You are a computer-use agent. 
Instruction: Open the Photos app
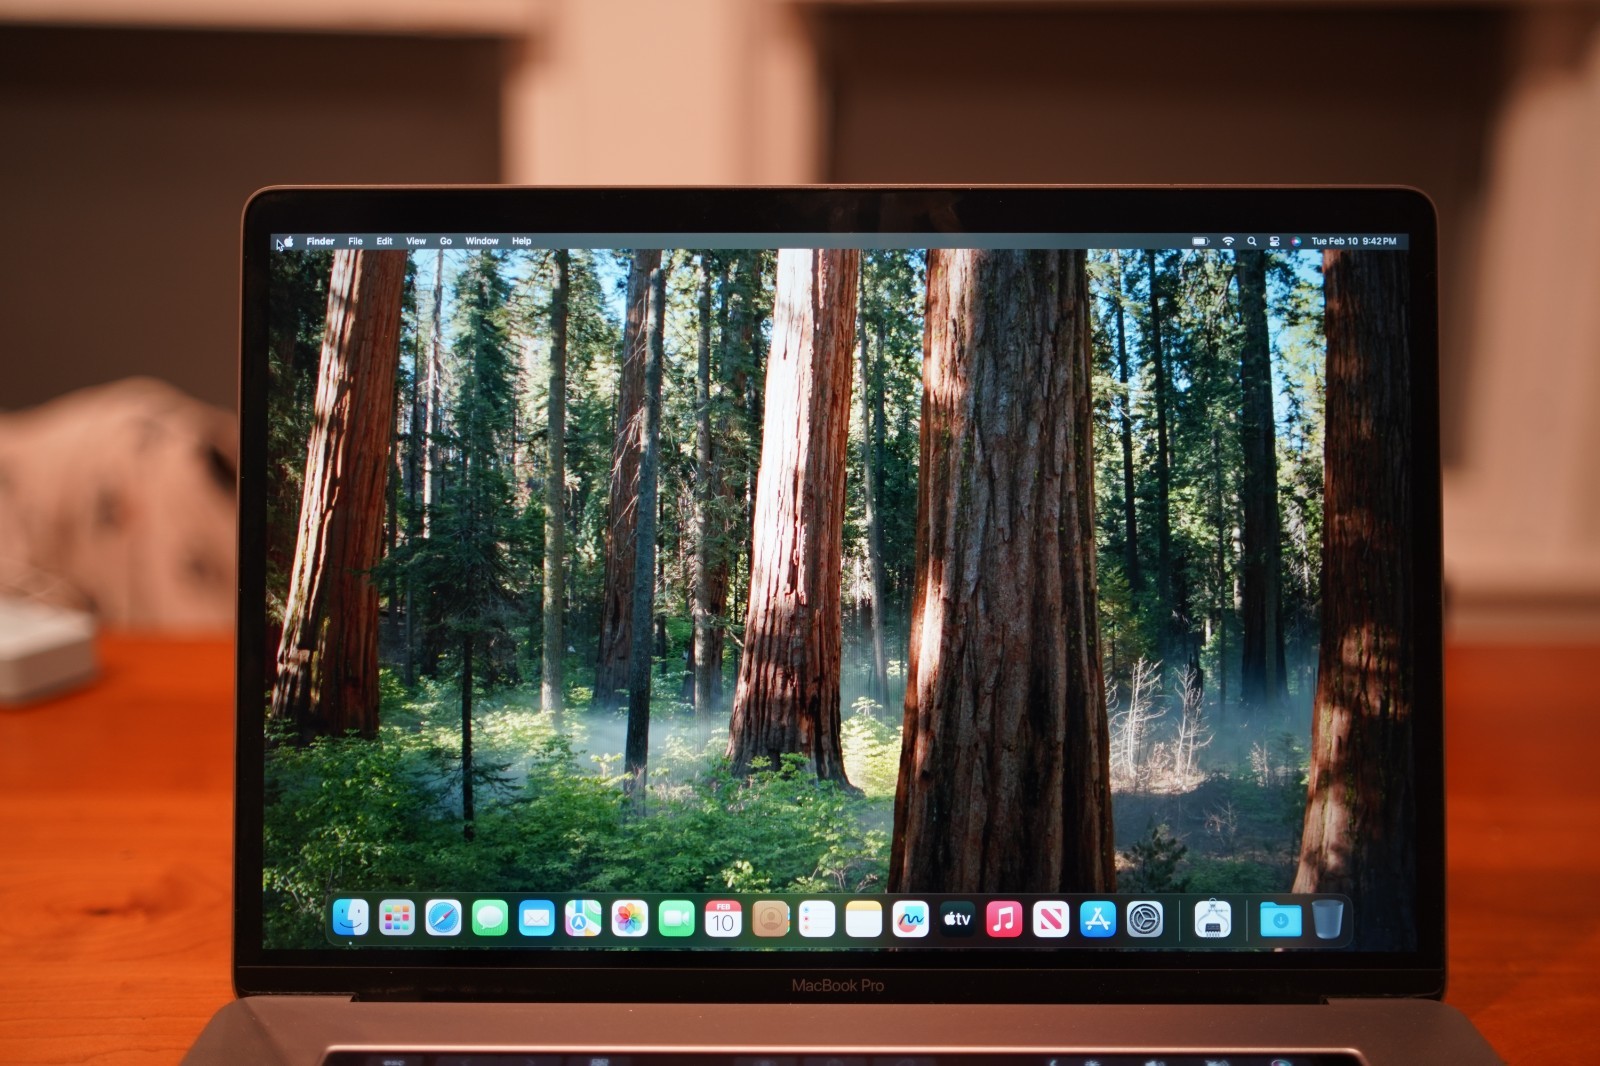(630, 918)
